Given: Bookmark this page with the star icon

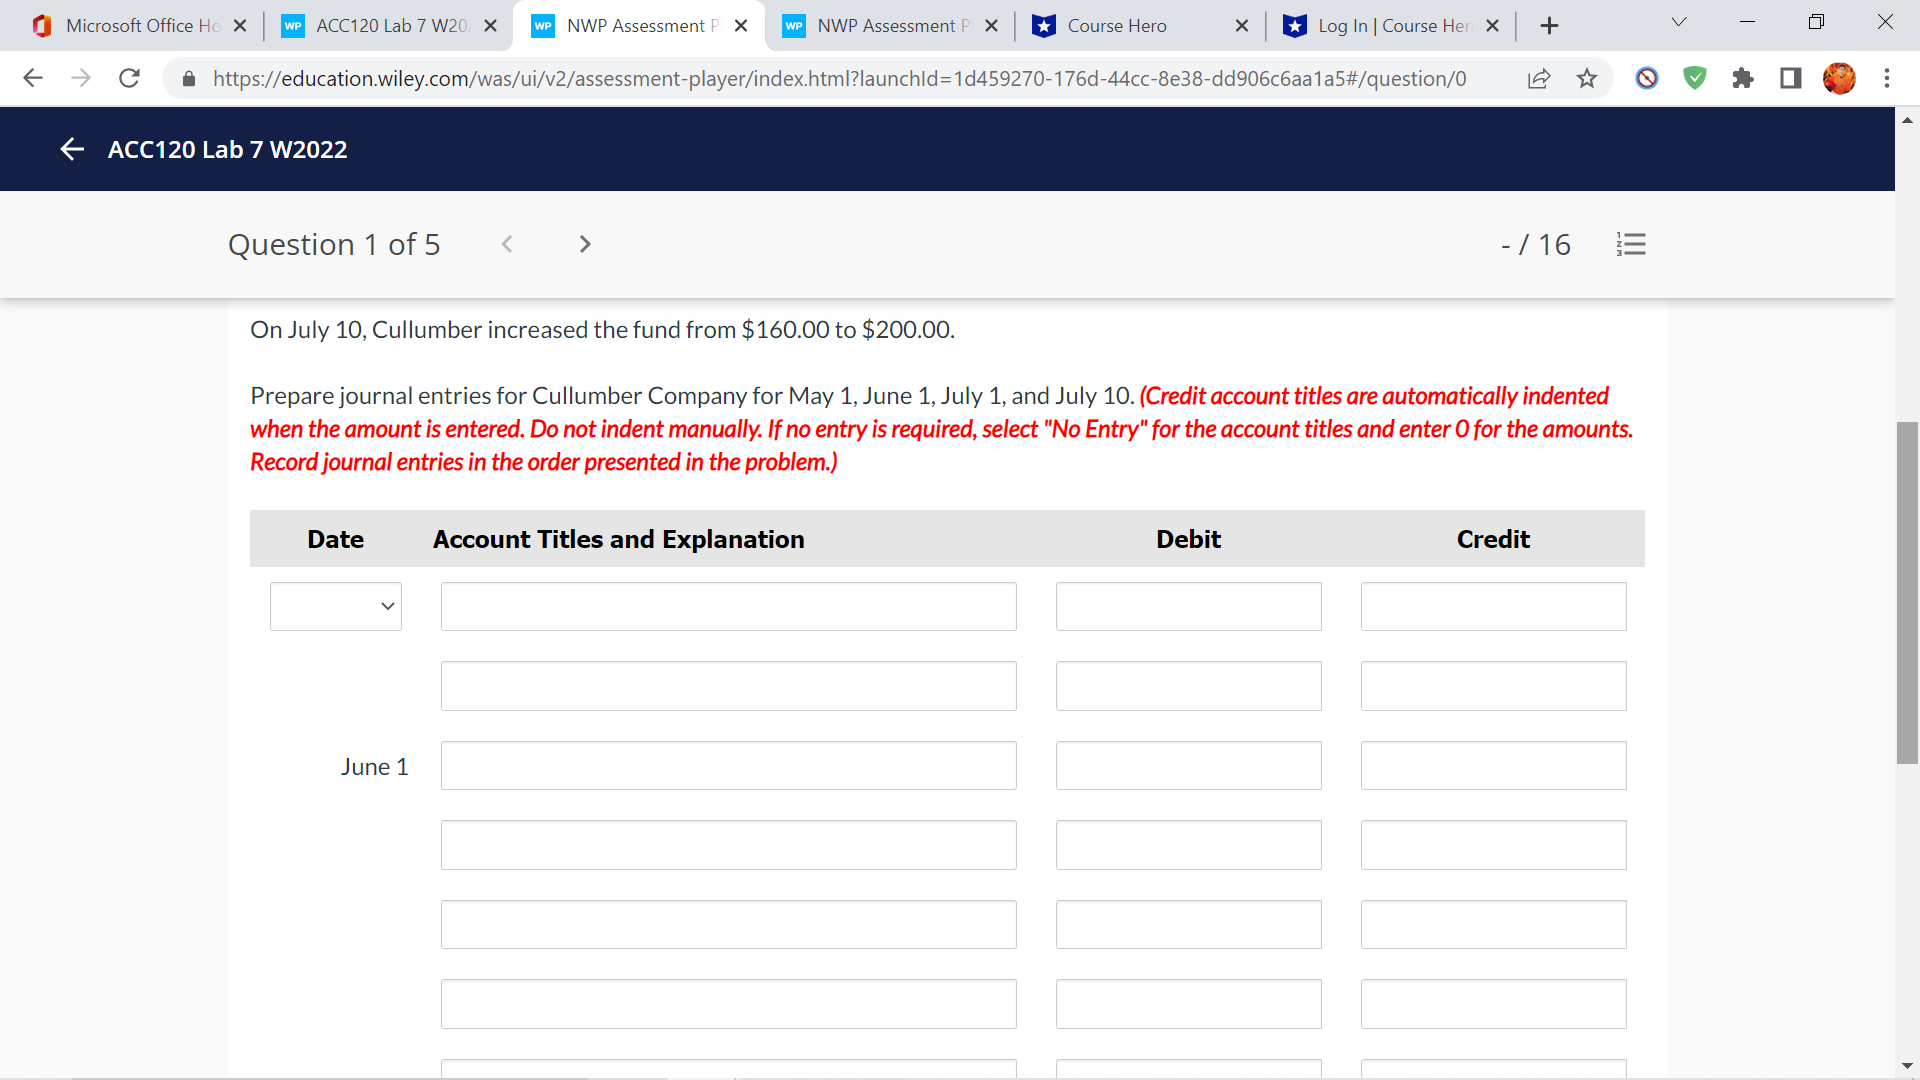Looking at the screenshot, I should [x=1587, y=79].
